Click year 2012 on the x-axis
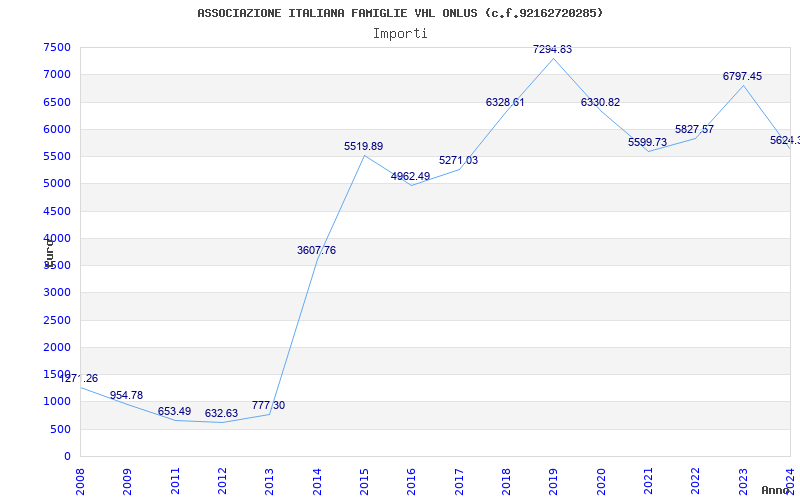This screenshot has height=500, width=800. (x=222, y=482)
